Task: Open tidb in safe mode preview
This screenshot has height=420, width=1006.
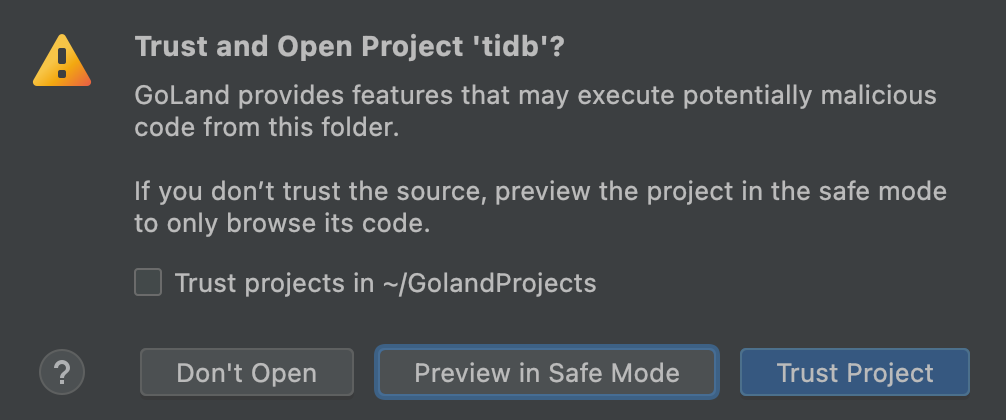Action: click(546, 373)
